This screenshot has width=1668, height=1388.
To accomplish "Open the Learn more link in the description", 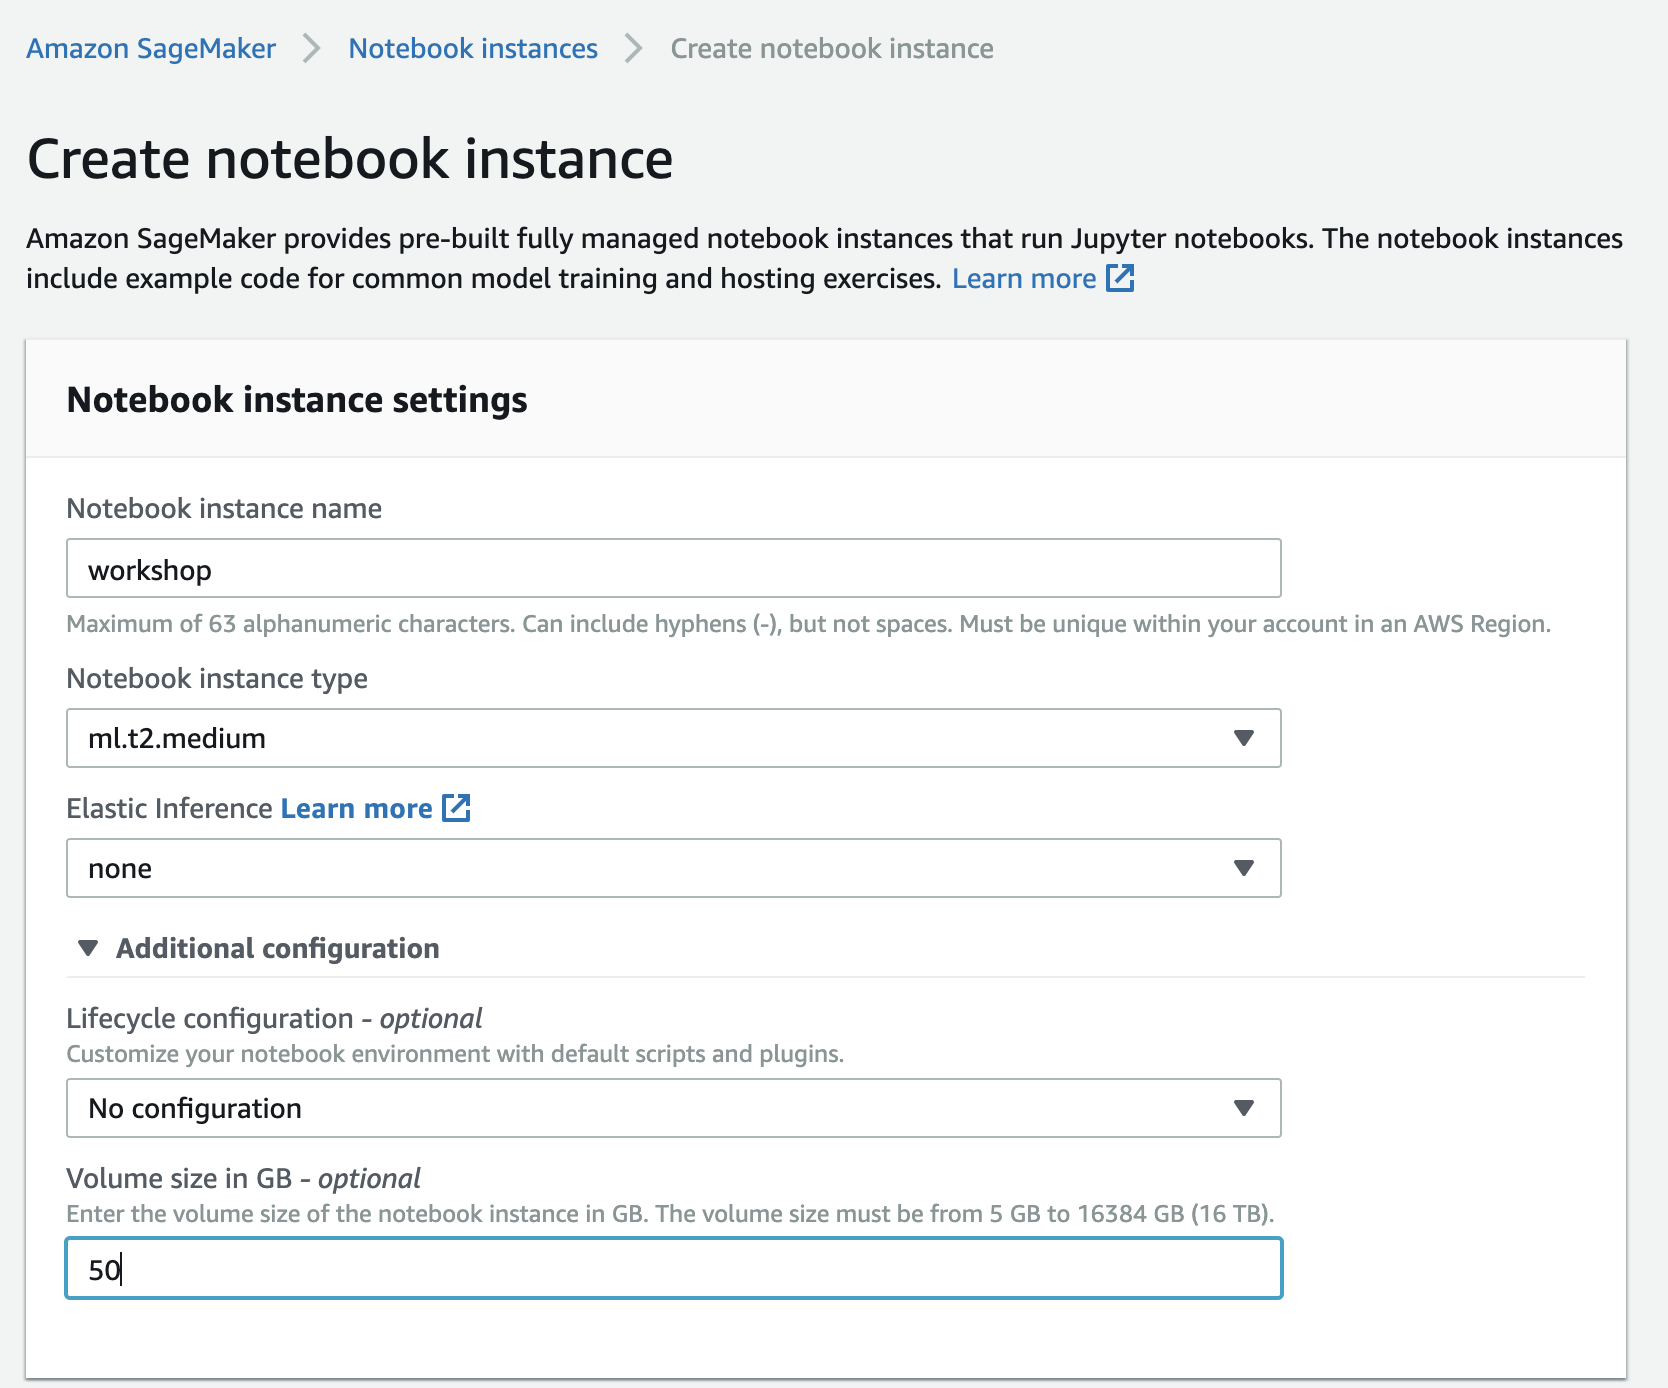I will point(1024,278).
